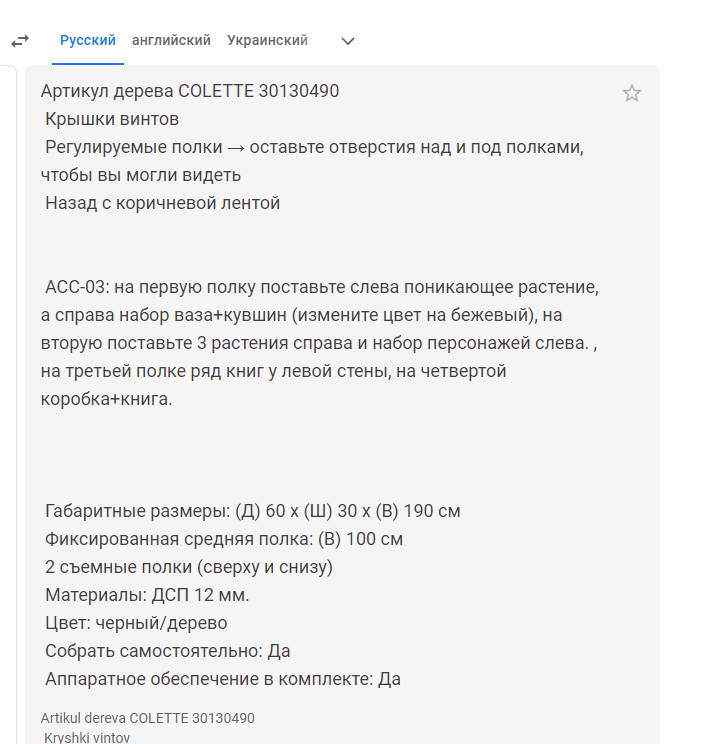Screen dimensions: 723x744
Task: Click the 'Регулируемые полки' sentence
Action: (x=312, y=161)
